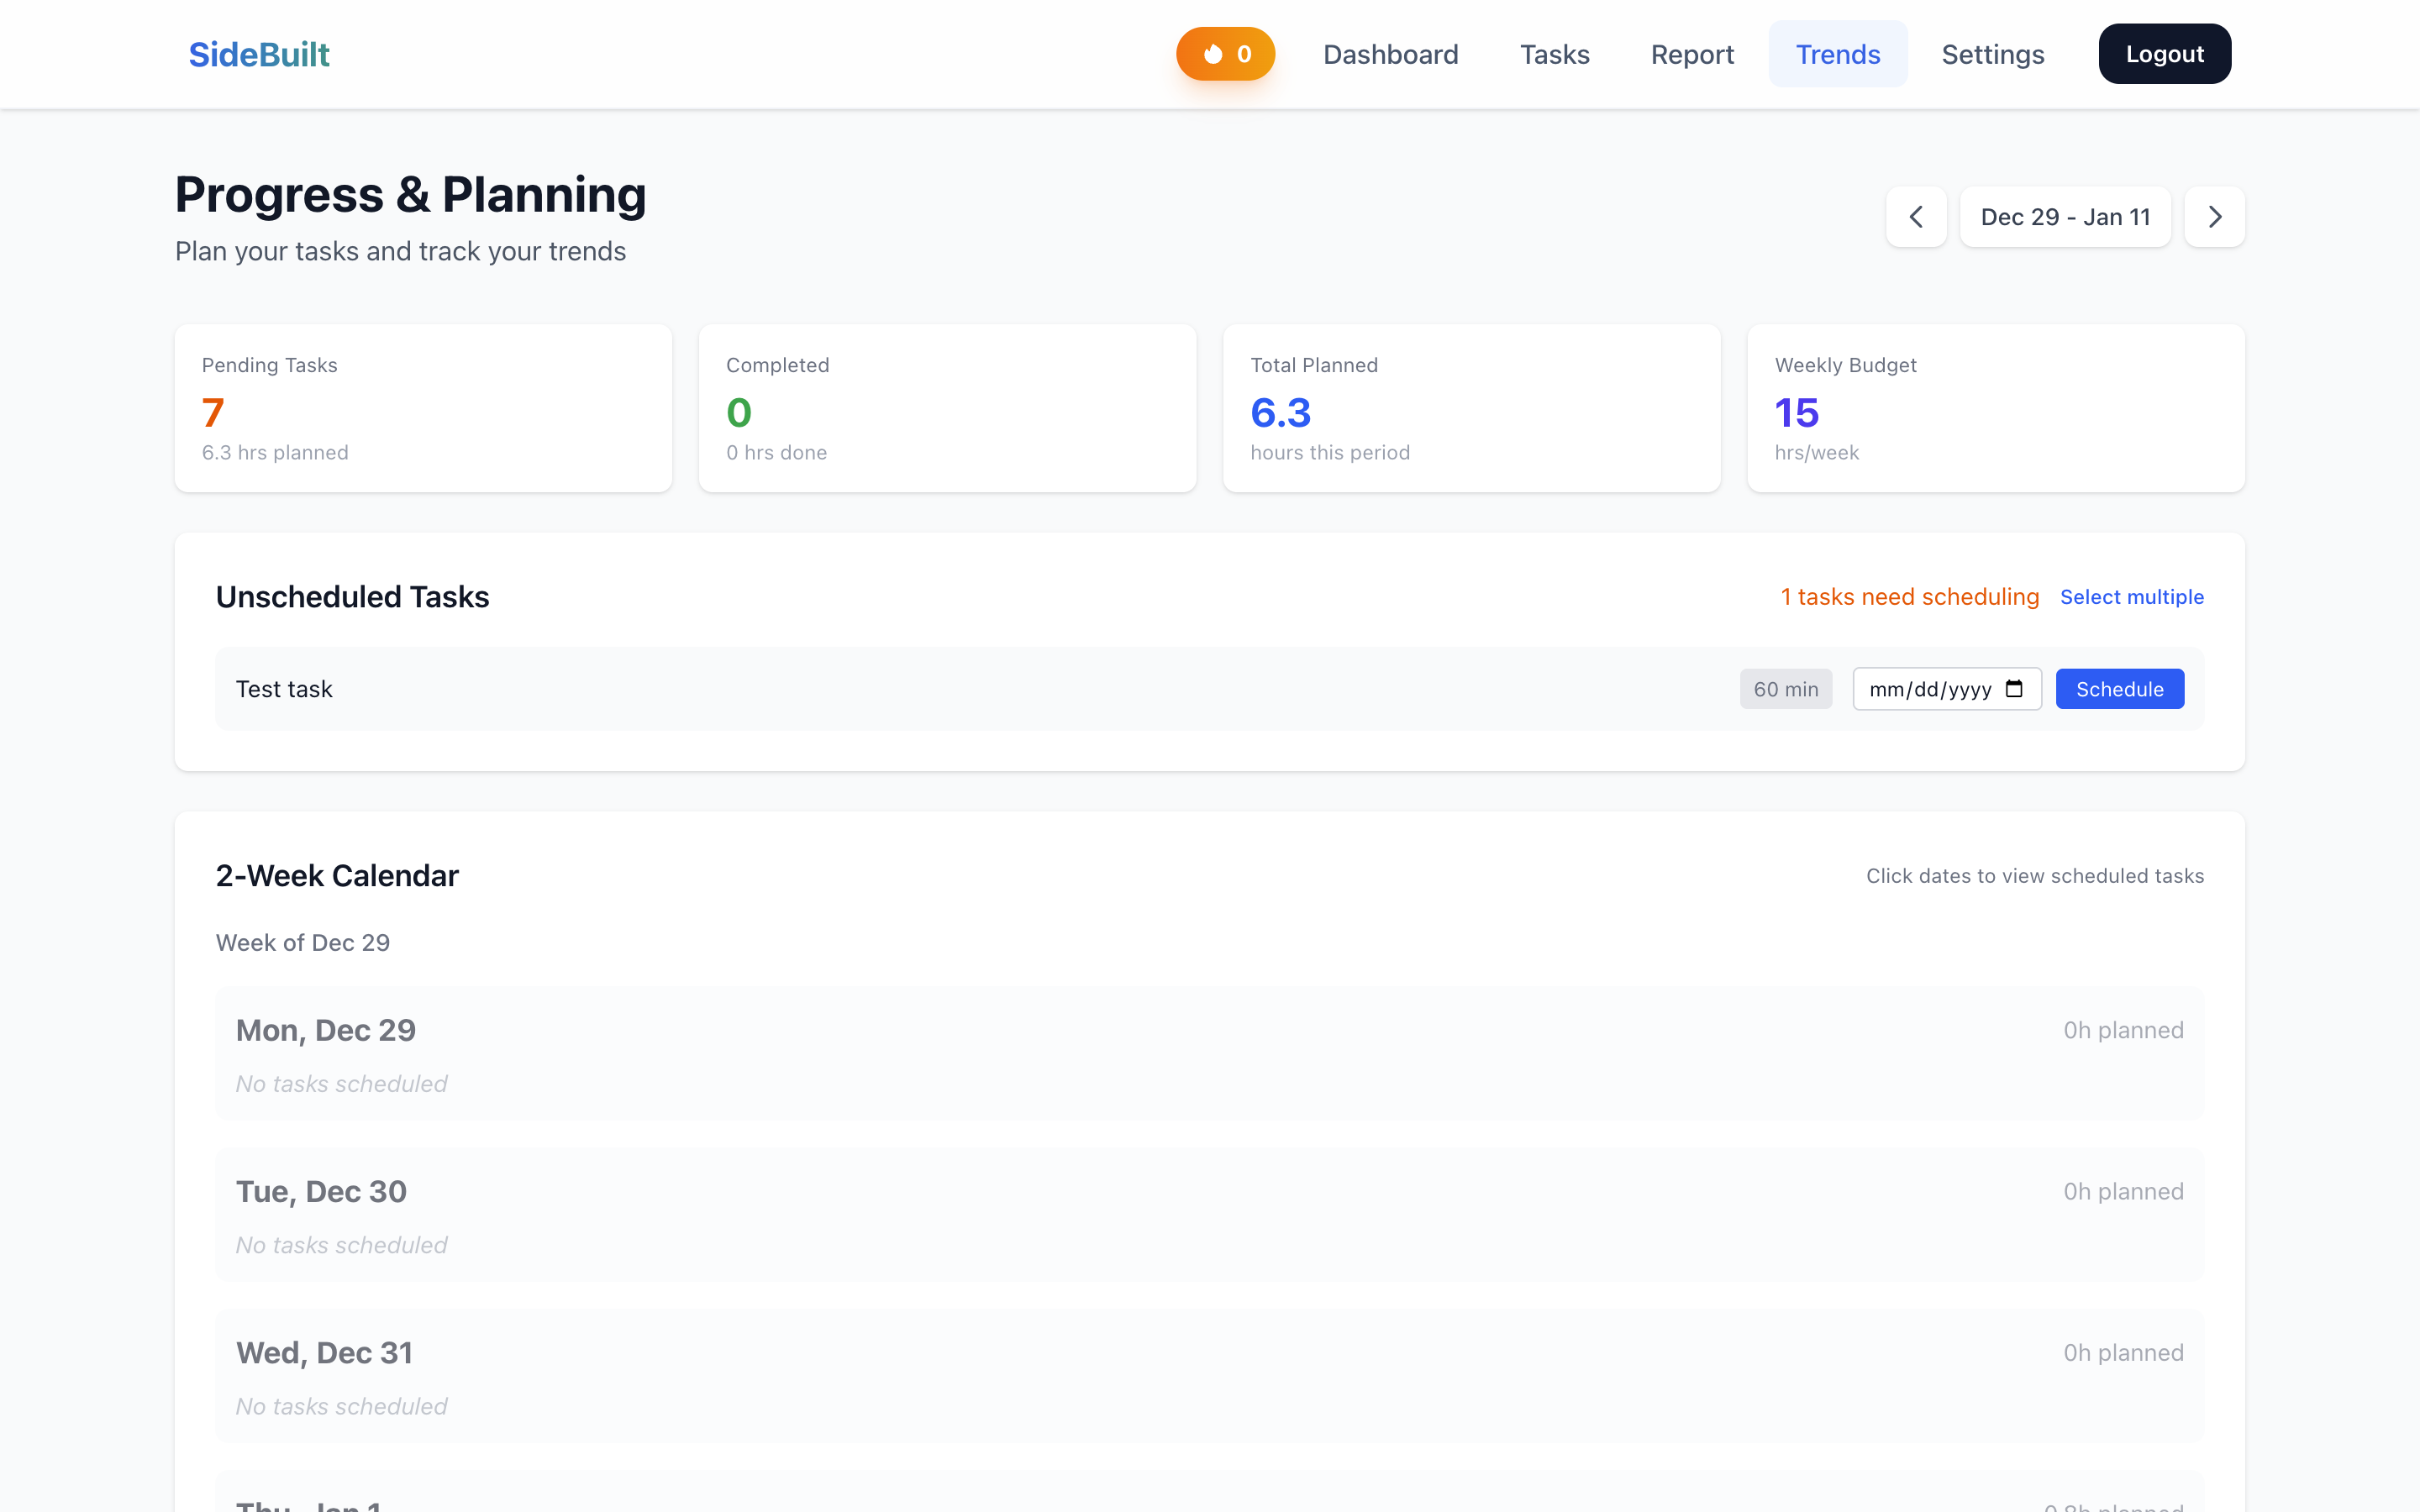
Task: Navigate to previous period using left chevron
Action: point(1916,216)
